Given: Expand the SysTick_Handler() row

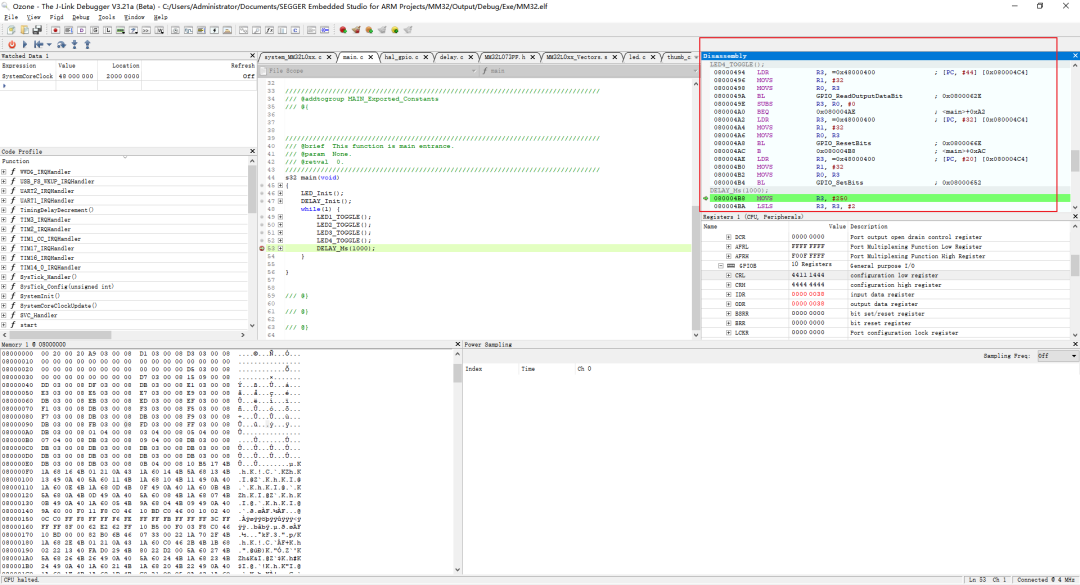Looking at the screenshot, I should coord(4,277).
